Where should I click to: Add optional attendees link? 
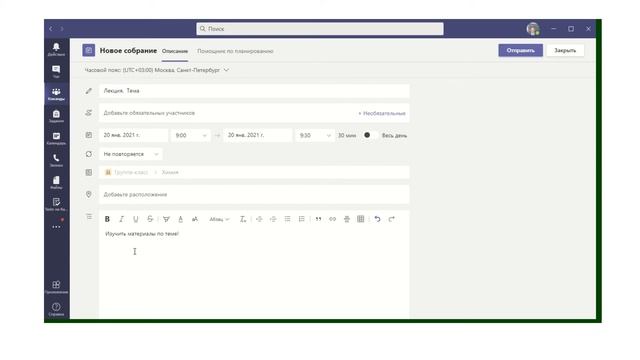pos(382,113)
